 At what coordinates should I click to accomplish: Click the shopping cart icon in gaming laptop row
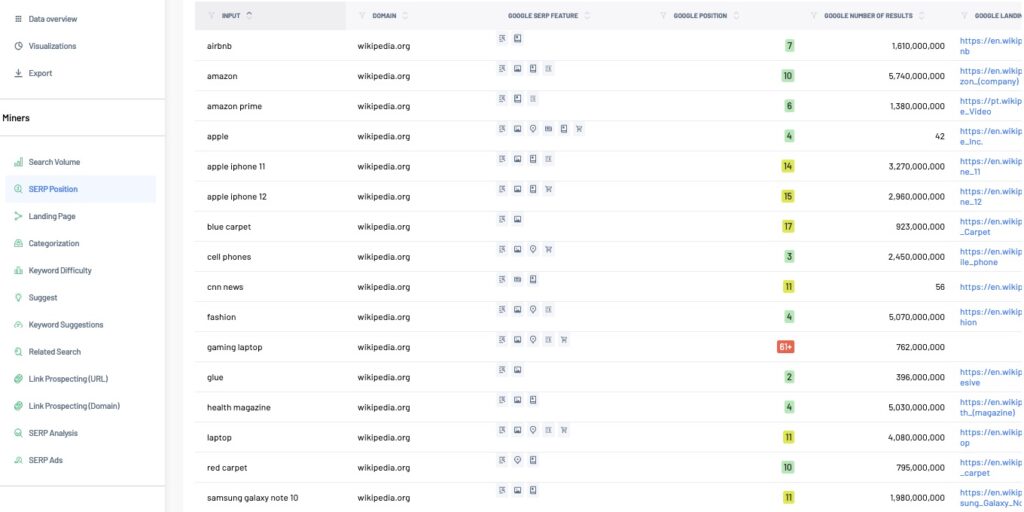tap(564, 340)
